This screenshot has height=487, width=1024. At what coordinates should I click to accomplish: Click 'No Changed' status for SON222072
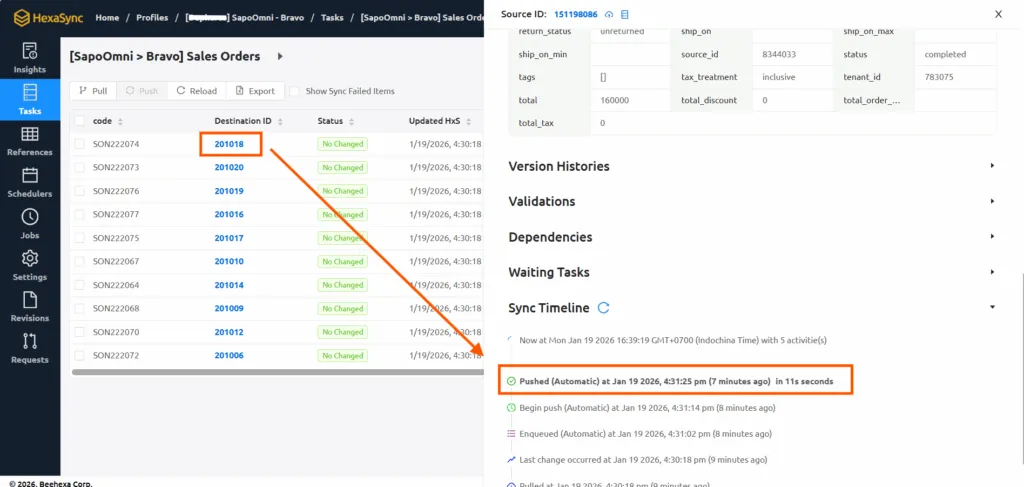[342, 356]
